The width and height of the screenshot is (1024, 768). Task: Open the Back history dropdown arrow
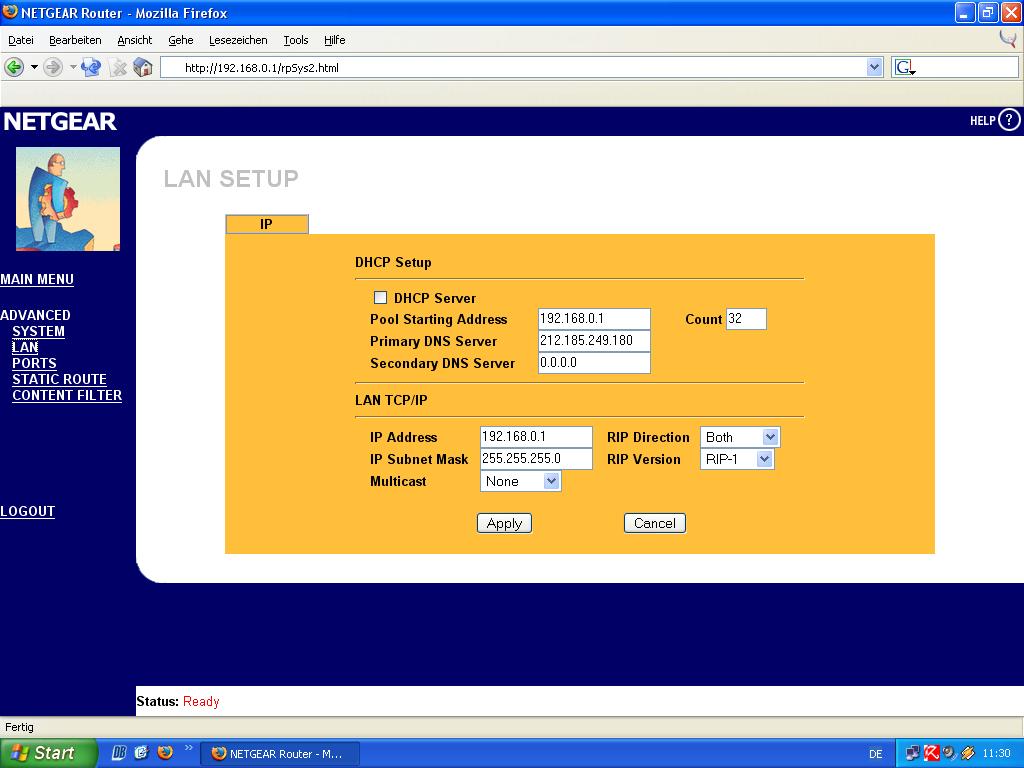coord(34,67)
